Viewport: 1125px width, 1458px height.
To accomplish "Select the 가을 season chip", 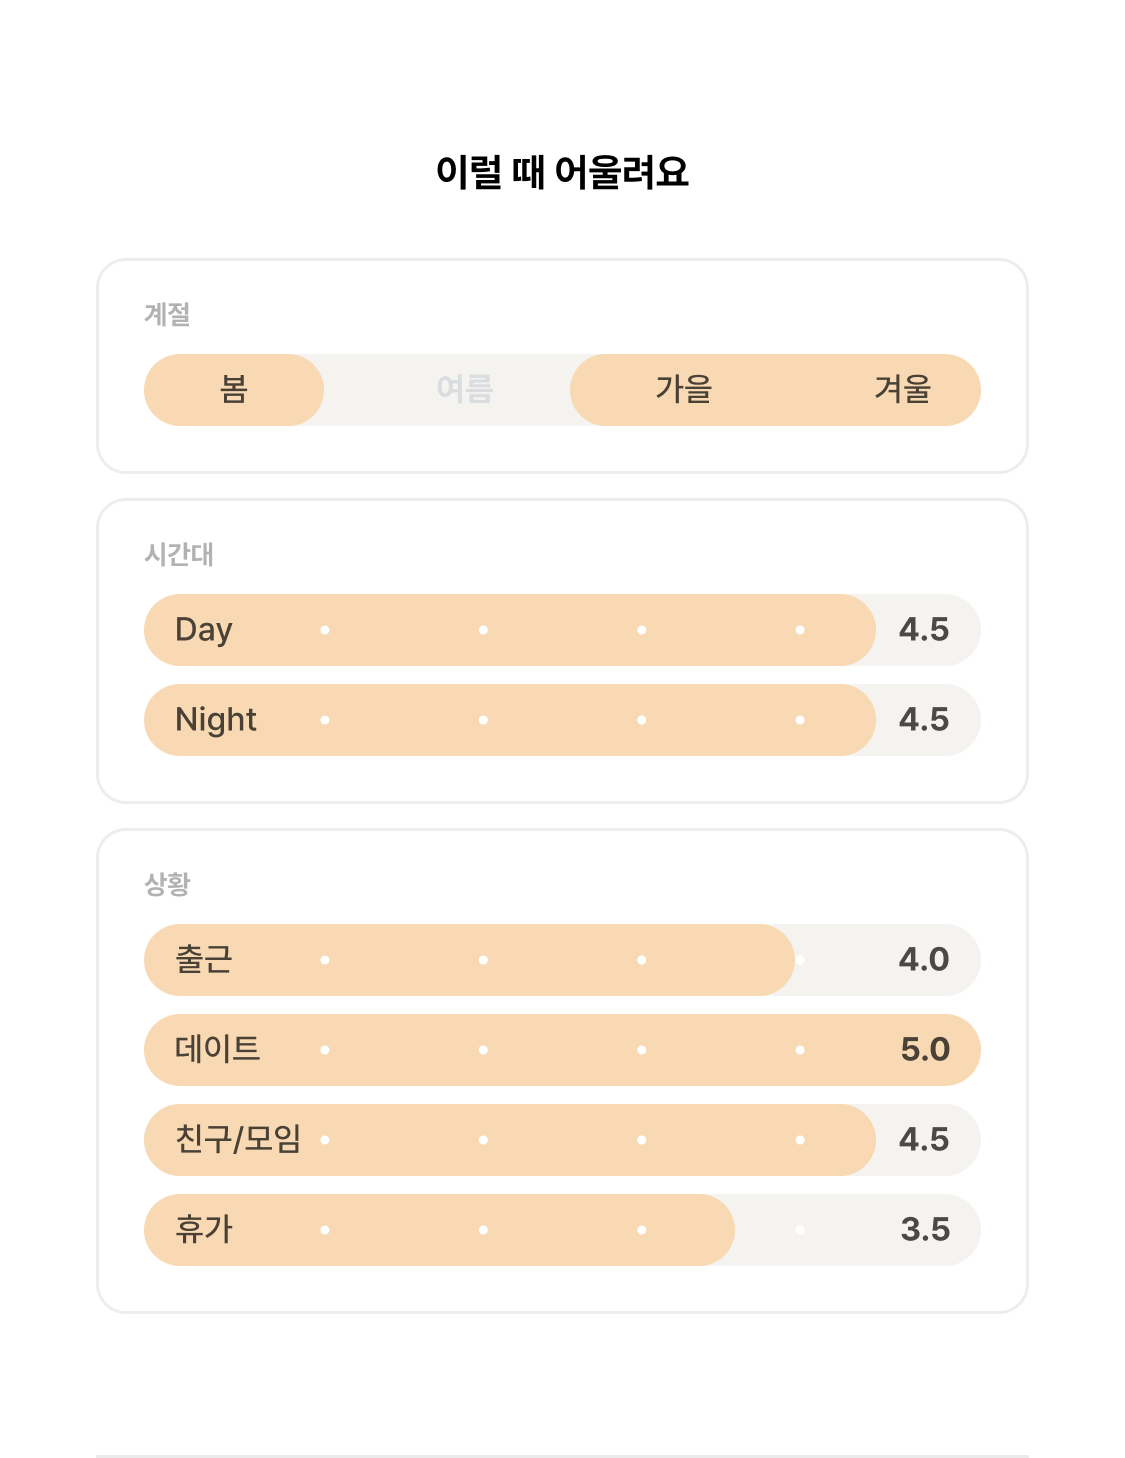I will pyautogui.click(x=684, y=390).
